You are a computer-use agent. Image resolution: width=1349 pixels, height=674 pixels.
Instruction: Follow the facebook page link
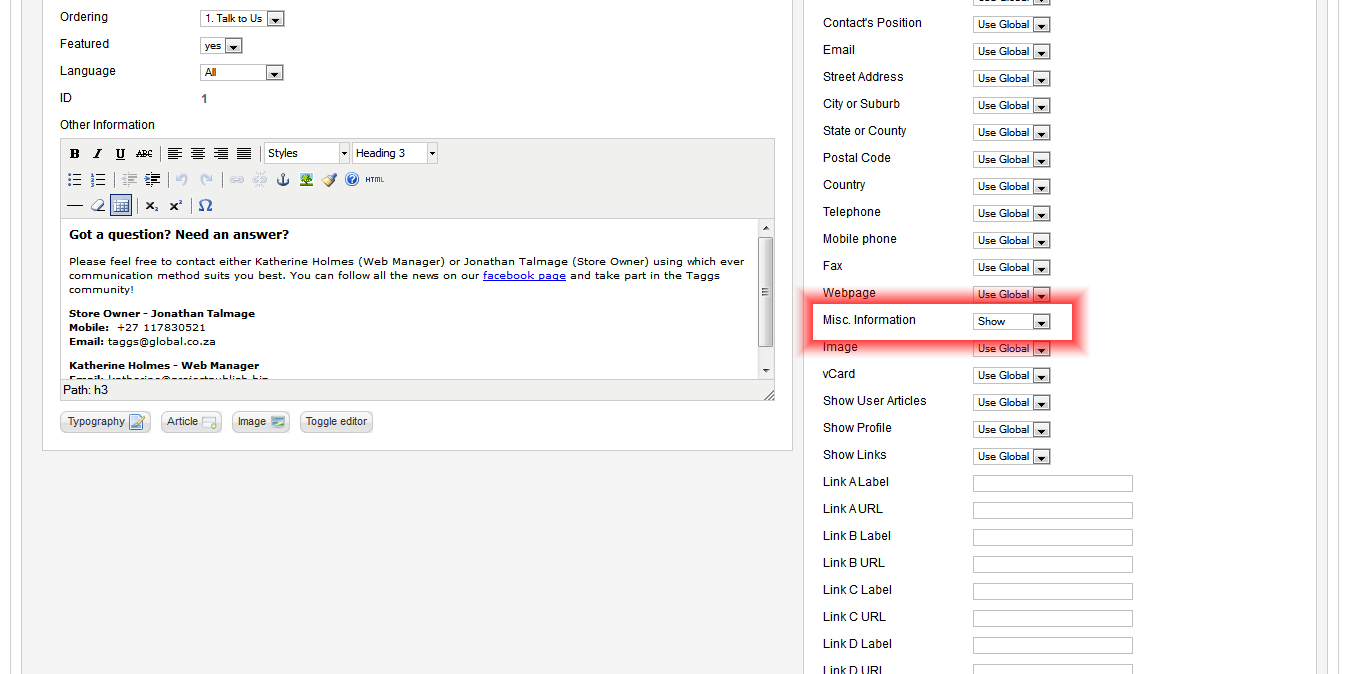pyautogui.click(x=524, y=276)
